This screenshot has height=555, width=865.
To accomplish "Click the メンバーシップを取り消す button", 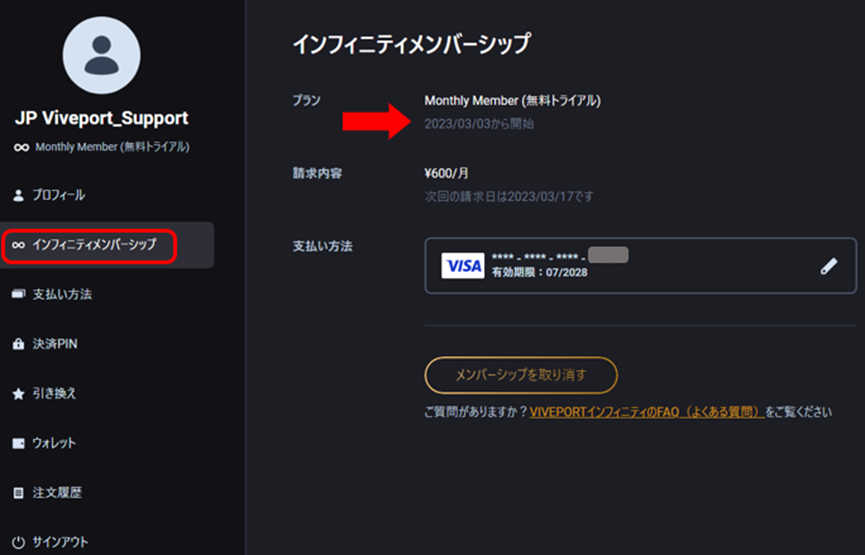I will tap(521, 375).
